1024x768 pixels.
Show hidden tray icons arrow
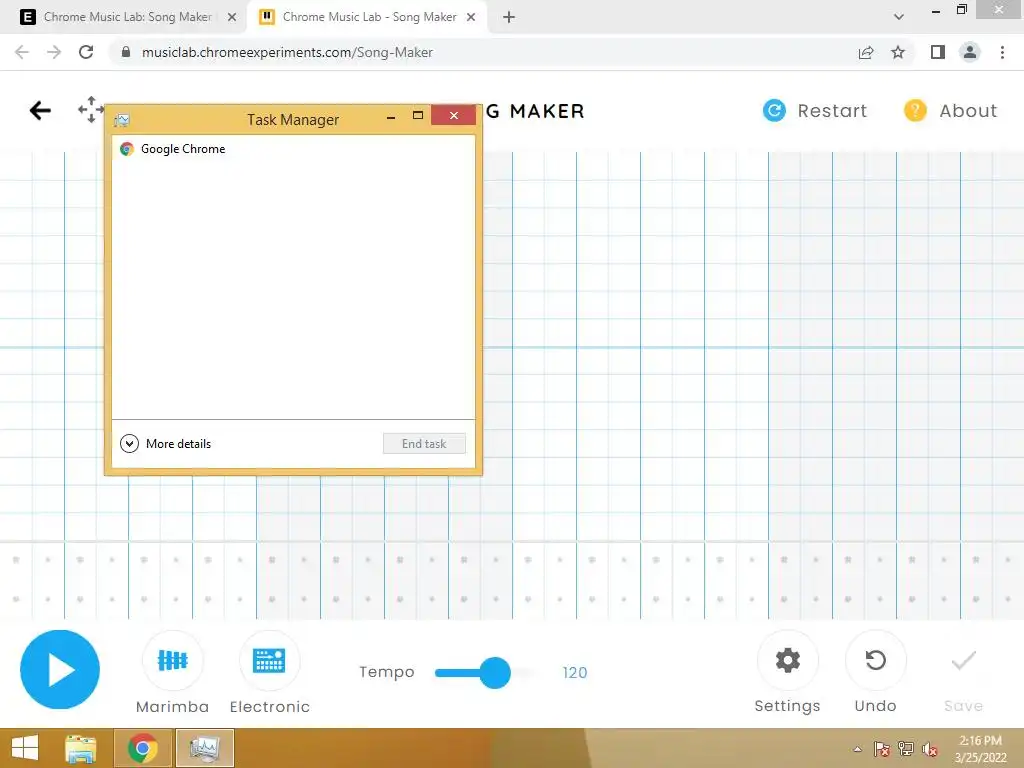[x=857, y=749]
